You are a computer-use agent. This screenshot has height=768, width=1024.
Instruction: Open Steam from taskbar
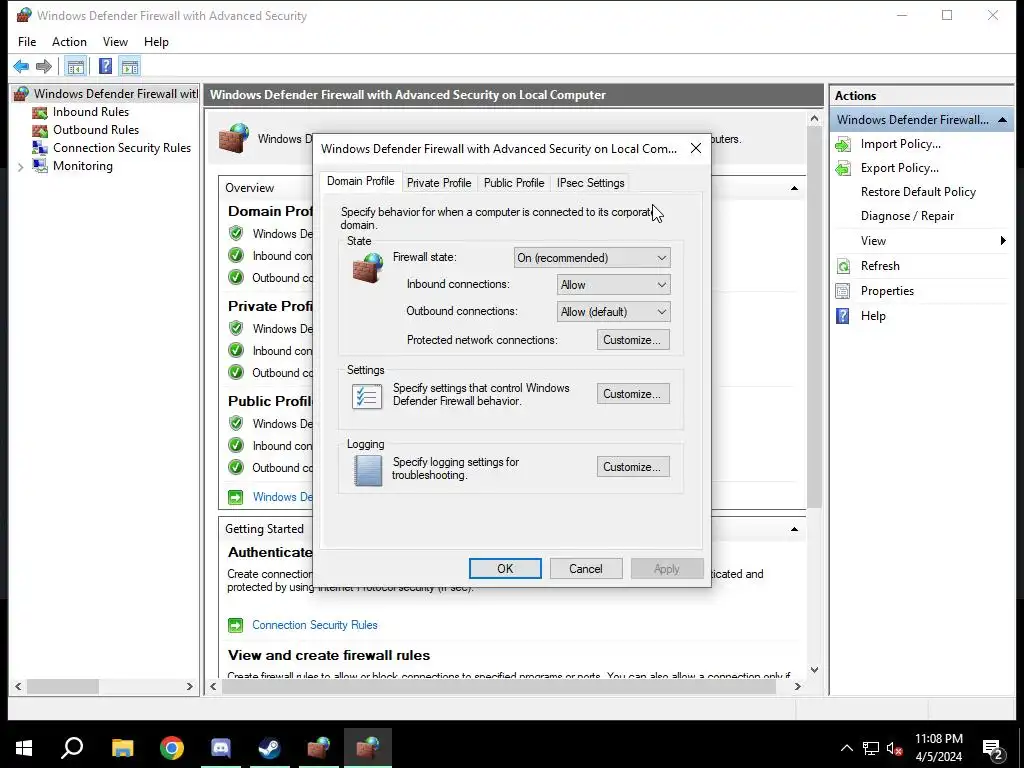[269, 748]
